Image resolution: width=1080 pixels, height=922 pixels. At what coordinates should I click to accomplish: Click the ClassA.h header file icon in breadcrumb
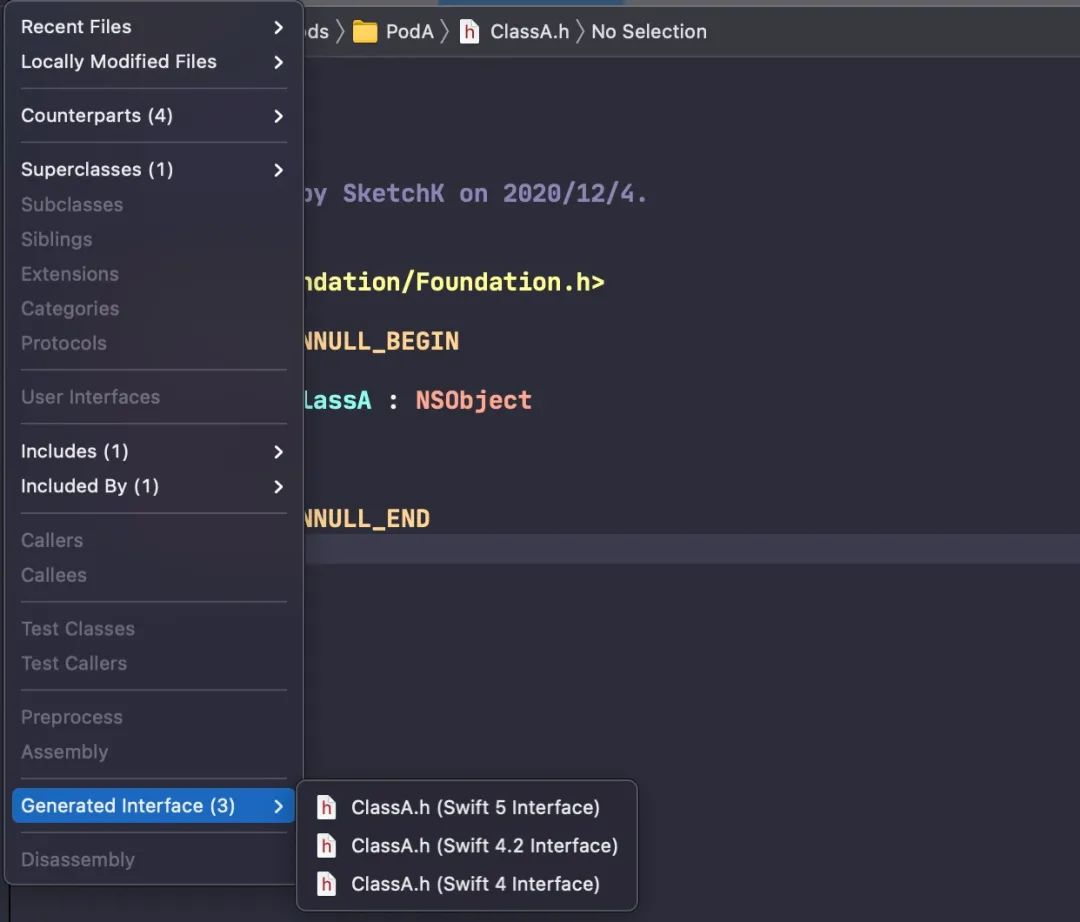(x=469, y=32)
